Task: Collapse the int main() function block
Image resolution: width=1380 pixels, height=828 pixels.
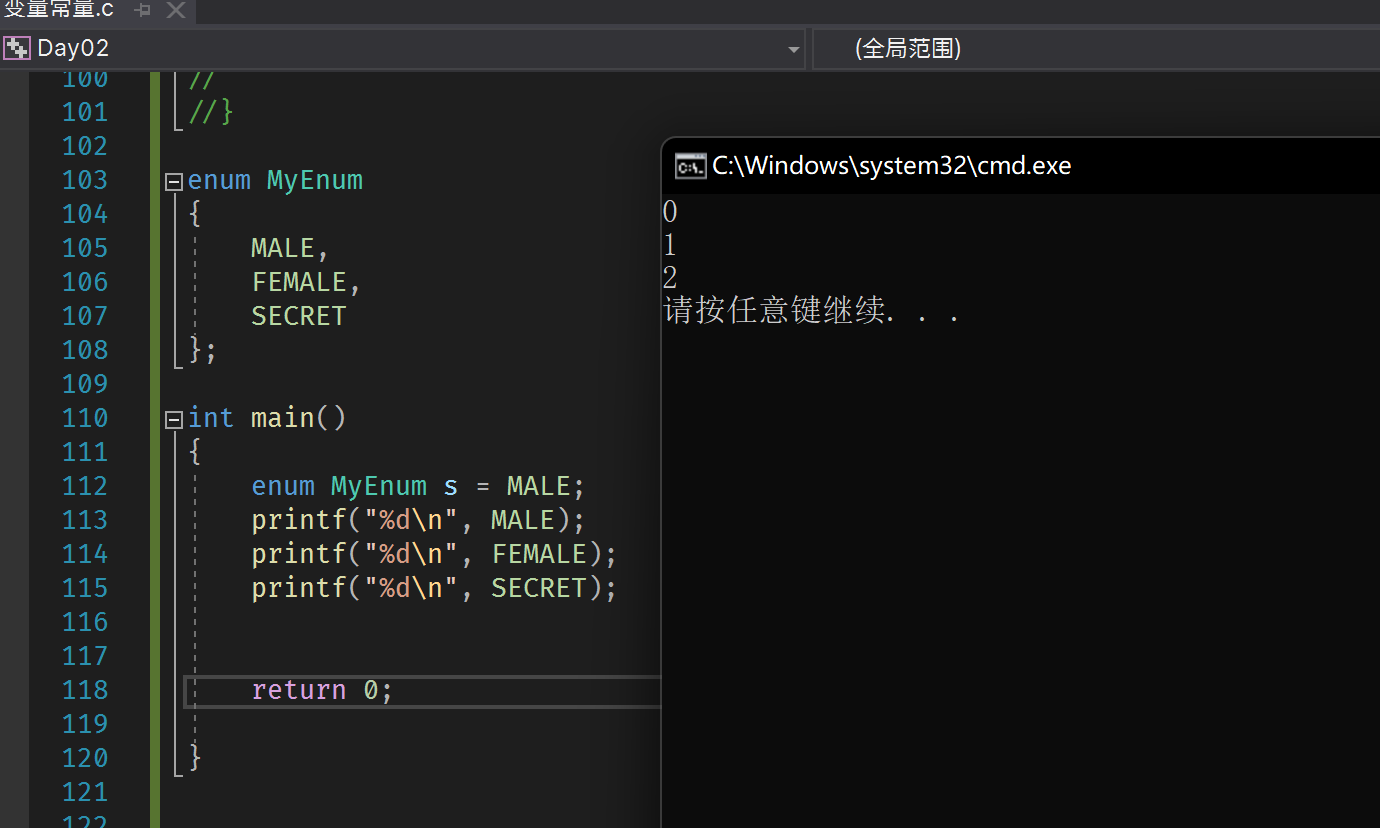Action: pyautogui.click(x=174, y=420)
